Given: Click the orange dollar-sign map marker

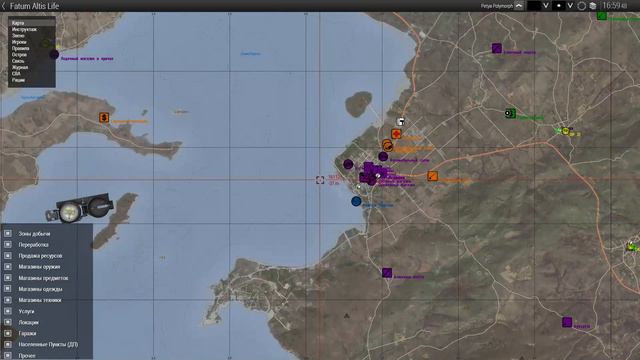Looking at the screenshot, I should click(104, 118).
